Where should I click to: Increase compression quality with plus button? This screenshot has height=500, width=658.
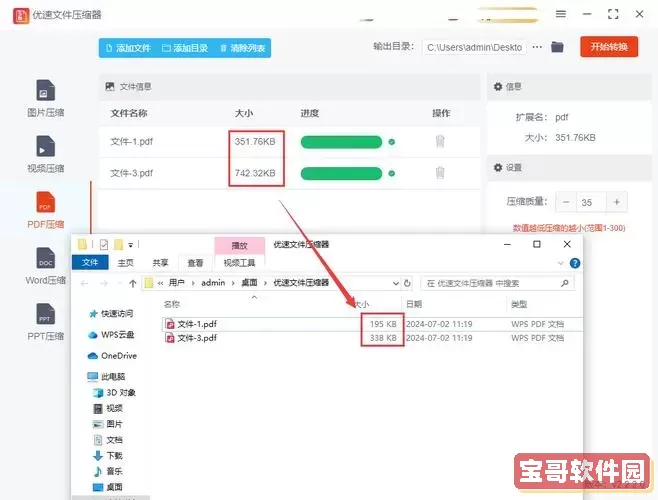click(616, 202)
